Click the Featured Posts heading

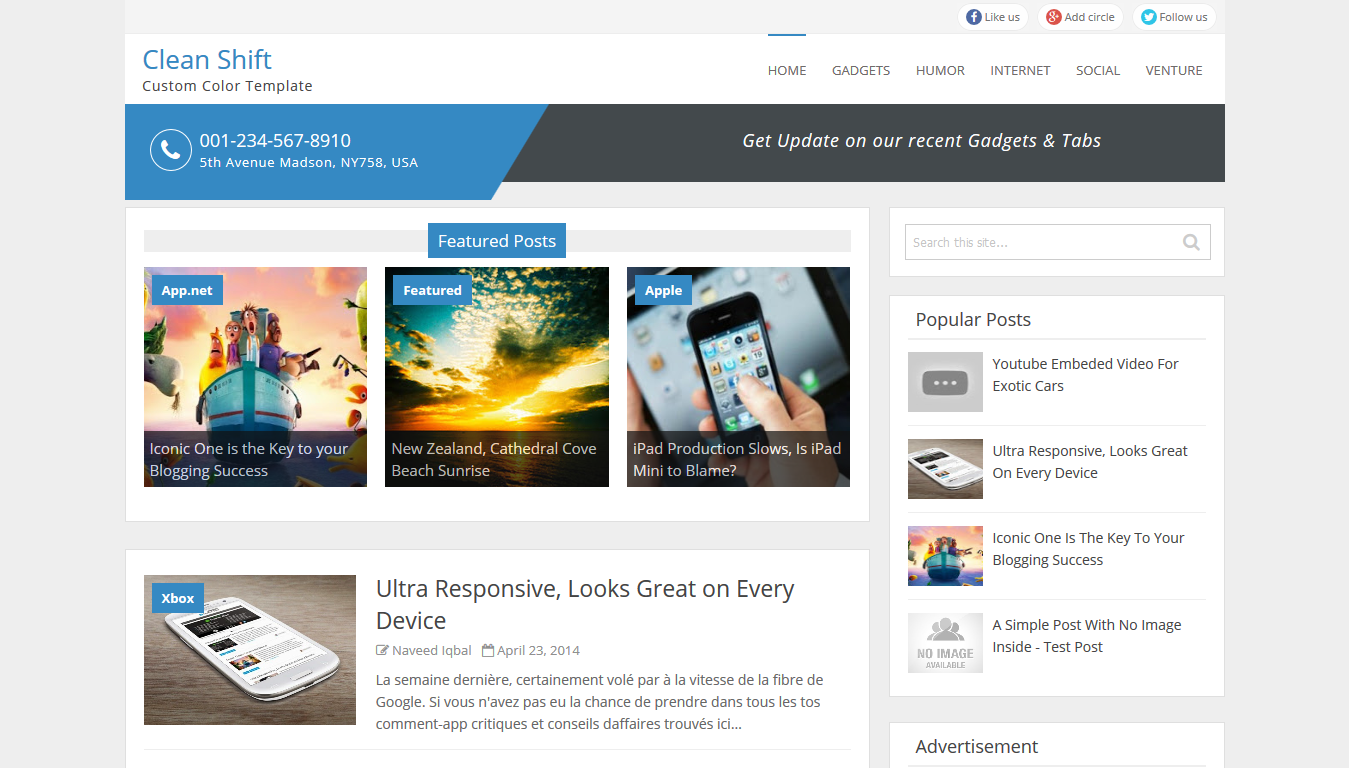click(497, 241)
